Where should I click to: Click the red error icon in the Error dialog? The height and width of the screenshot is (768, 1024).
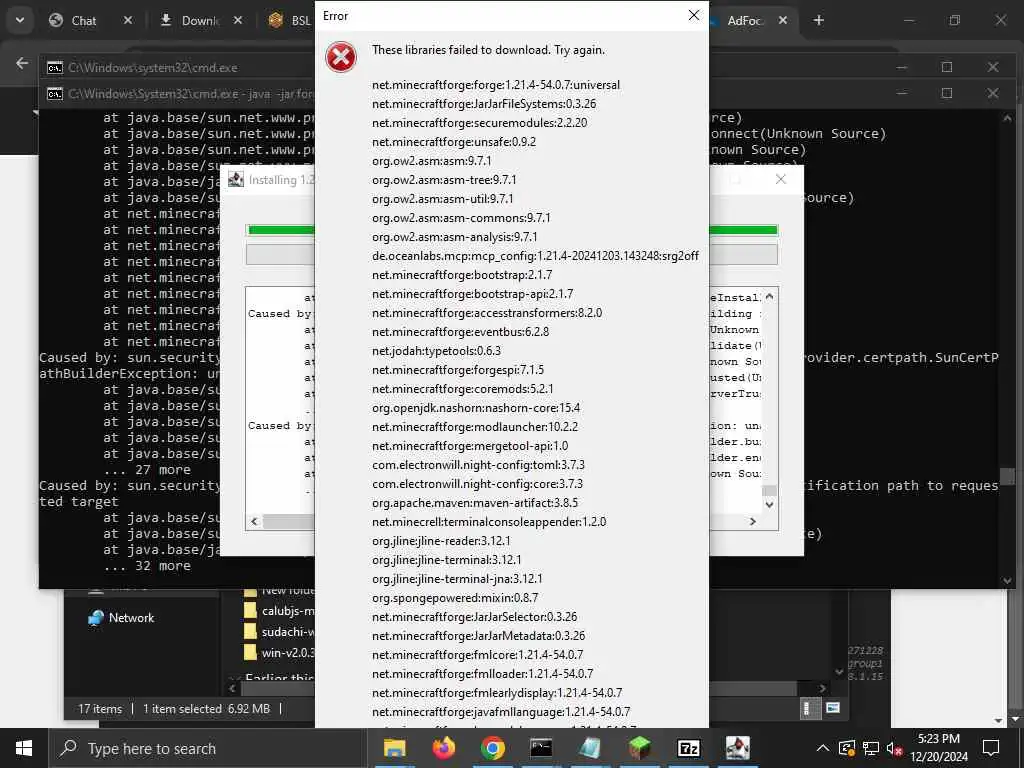[341, 57]
